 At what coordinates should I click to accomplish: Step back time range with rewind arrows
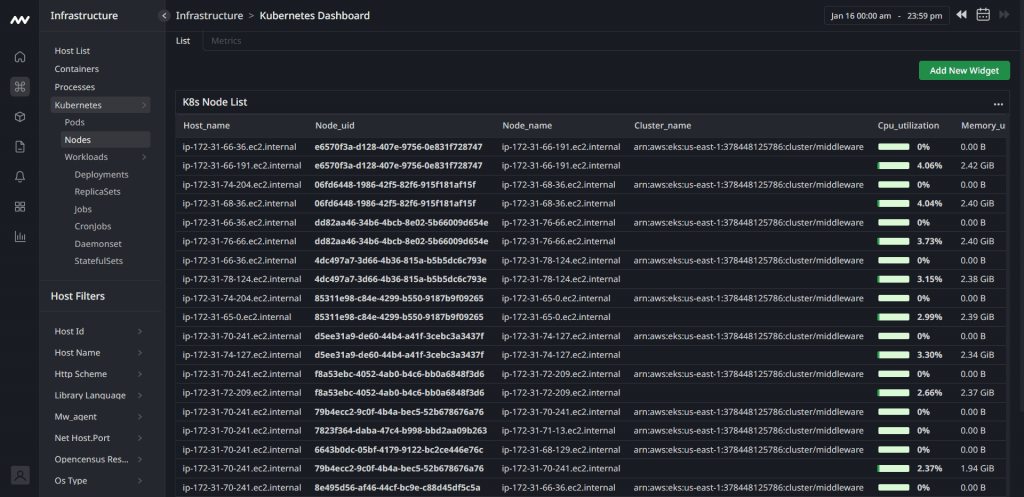click(x=961, y=15)
